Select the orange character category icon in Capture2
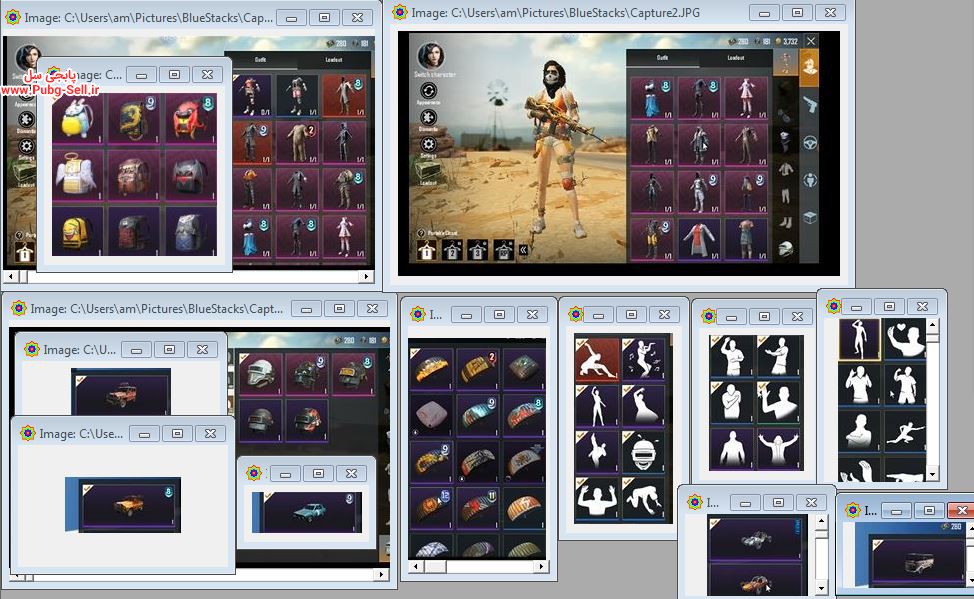Image resolution: width=974 pixels, height=599 pixels. coord(809,66)
